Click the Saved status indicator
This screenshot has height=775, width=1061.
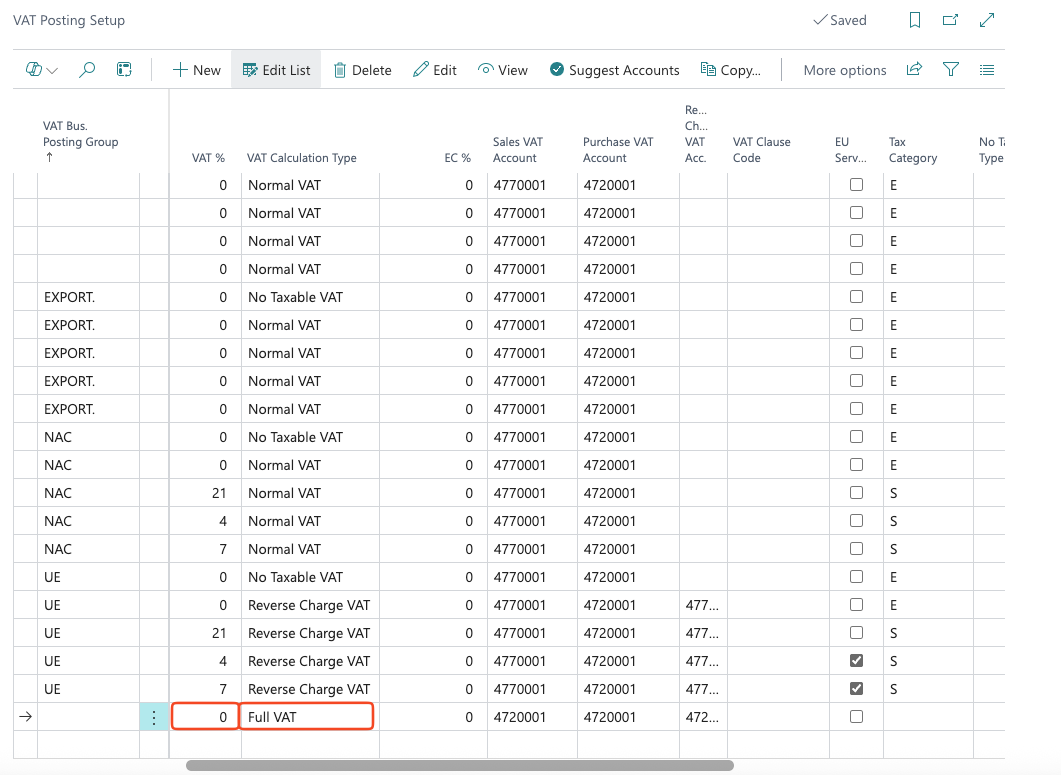[x=840, y=20]
